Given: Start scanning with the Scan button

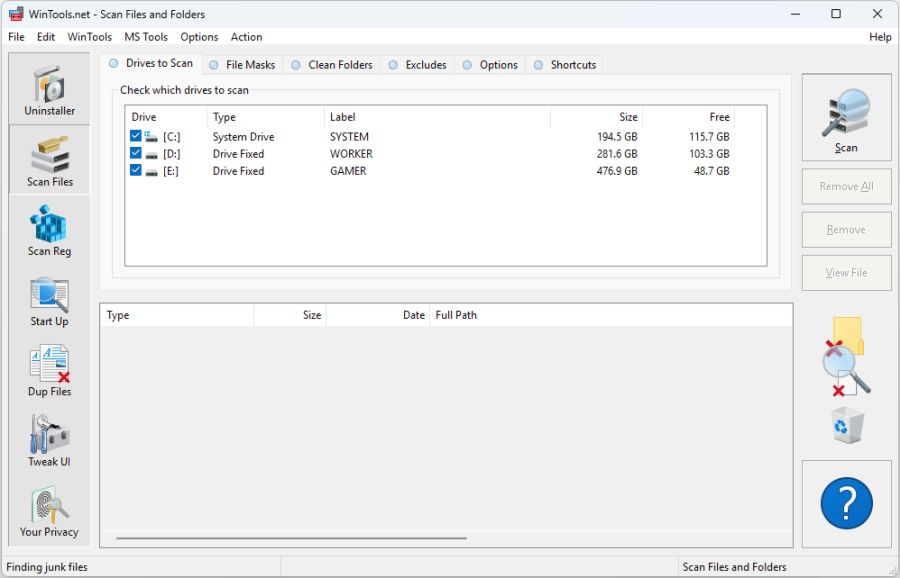Looking at the screenshot, I should point(845,117).
